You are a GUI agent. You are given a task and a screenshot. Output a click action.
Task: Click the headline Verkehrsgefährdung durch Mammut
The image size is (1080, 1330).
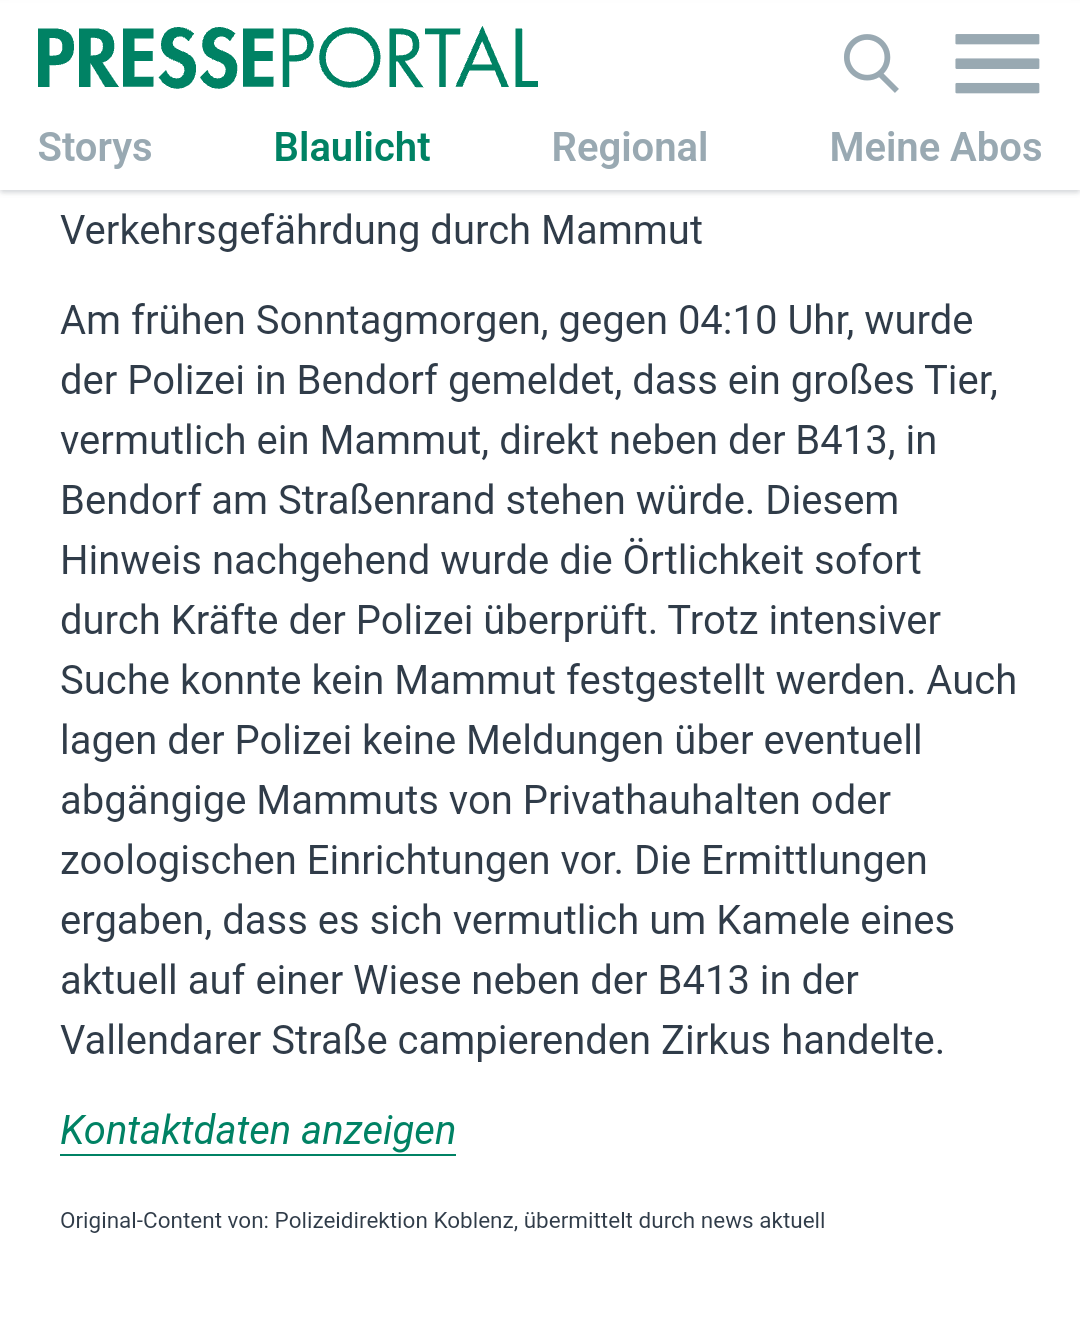(381, 231)
